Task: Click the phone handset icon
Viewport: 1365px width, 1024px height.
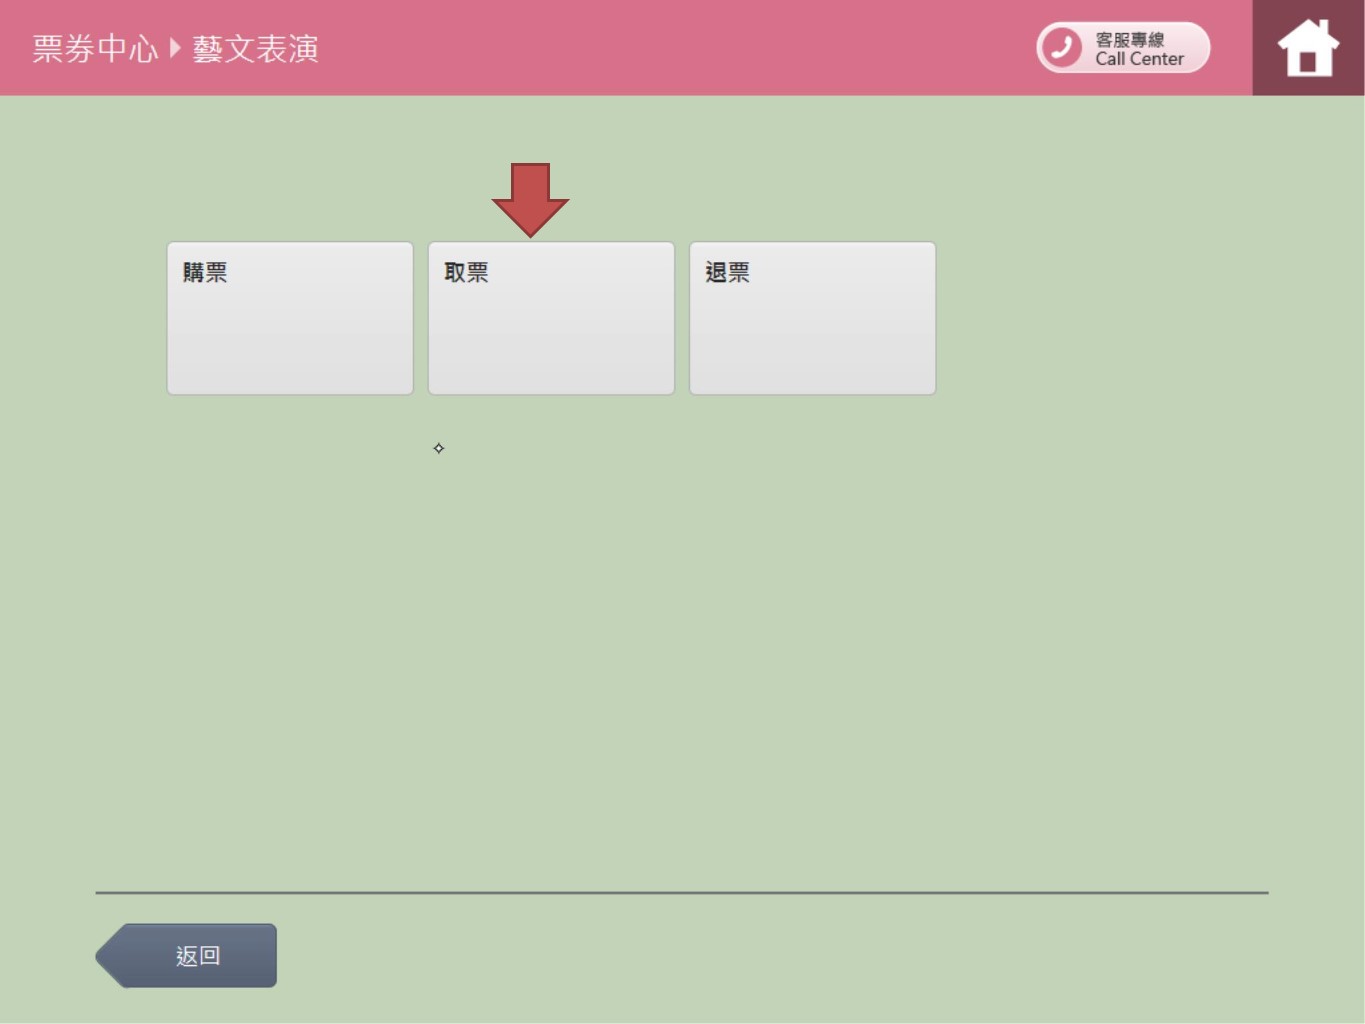Action: coord(1061,48)
